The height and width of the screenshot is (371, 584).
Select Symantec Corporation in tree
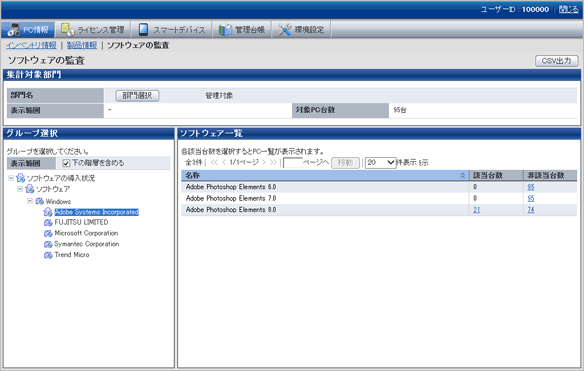click(x=87, y=244)
